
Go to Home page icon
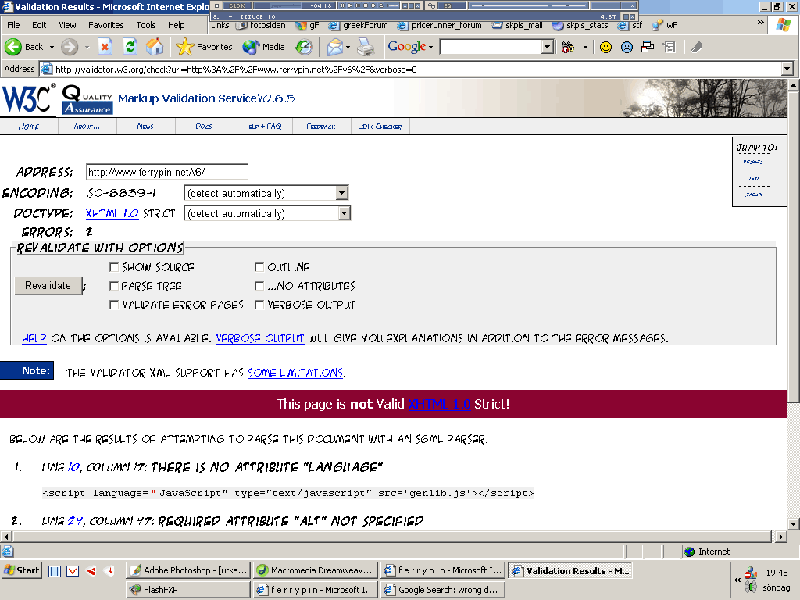(x=155, y=47)
